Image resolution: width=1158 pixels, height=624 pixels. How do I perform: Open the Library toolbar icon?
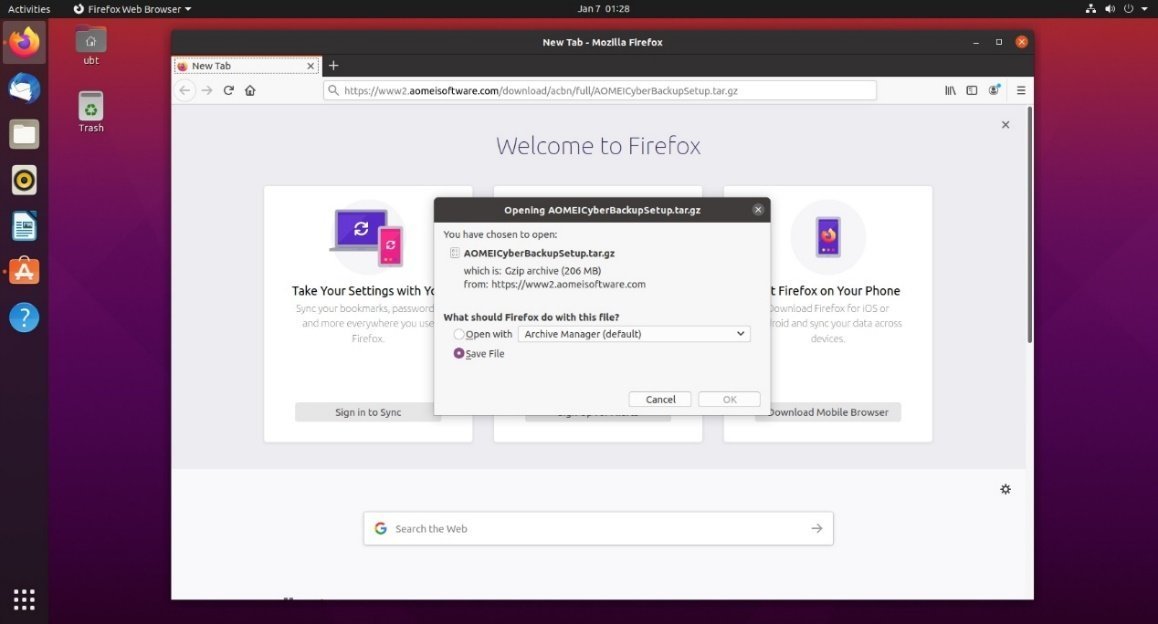950,90
